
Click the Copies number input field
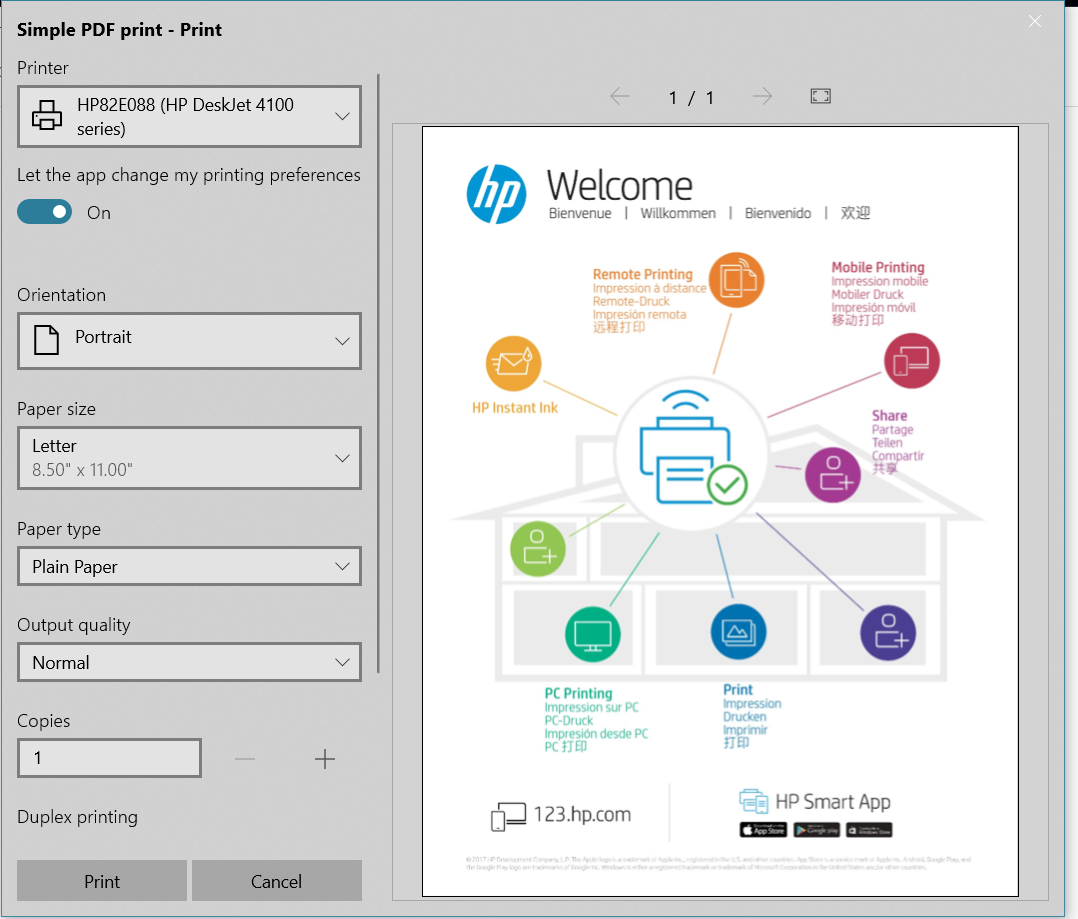[109, 758]
